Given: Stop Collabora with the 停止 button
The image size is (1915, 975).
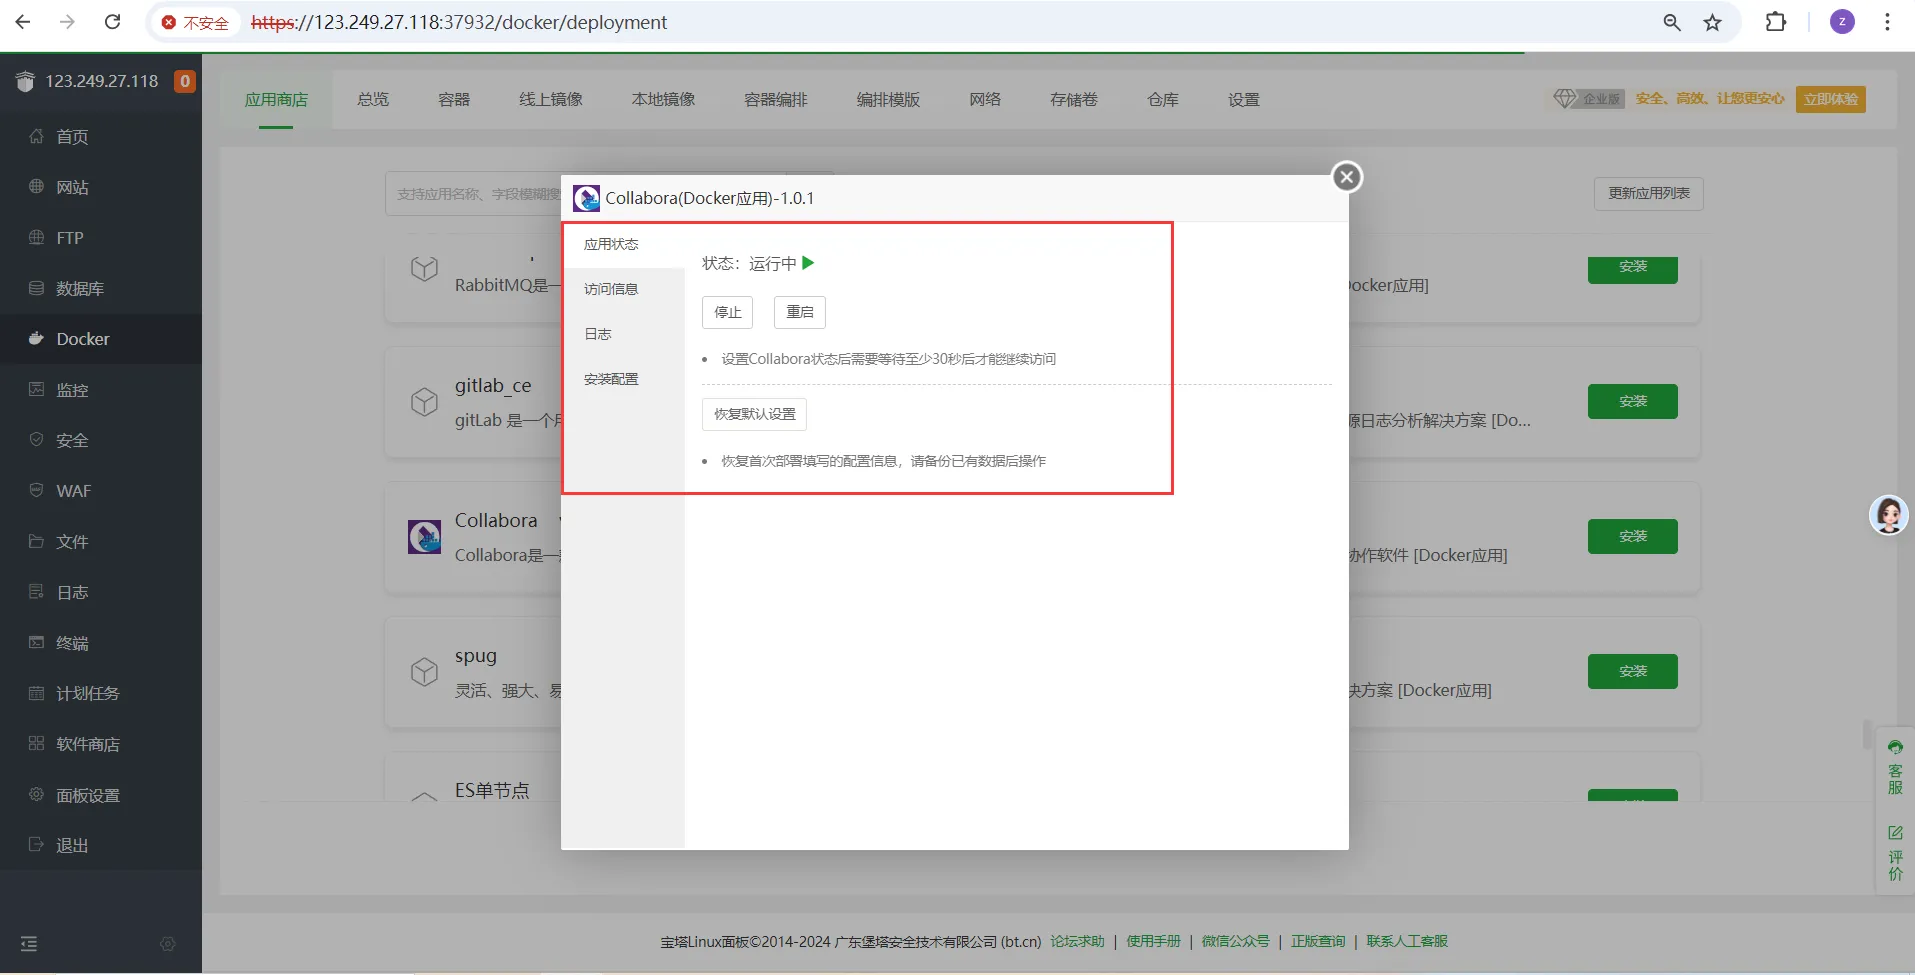Looking at the screenshot, I should coord(727,312).
